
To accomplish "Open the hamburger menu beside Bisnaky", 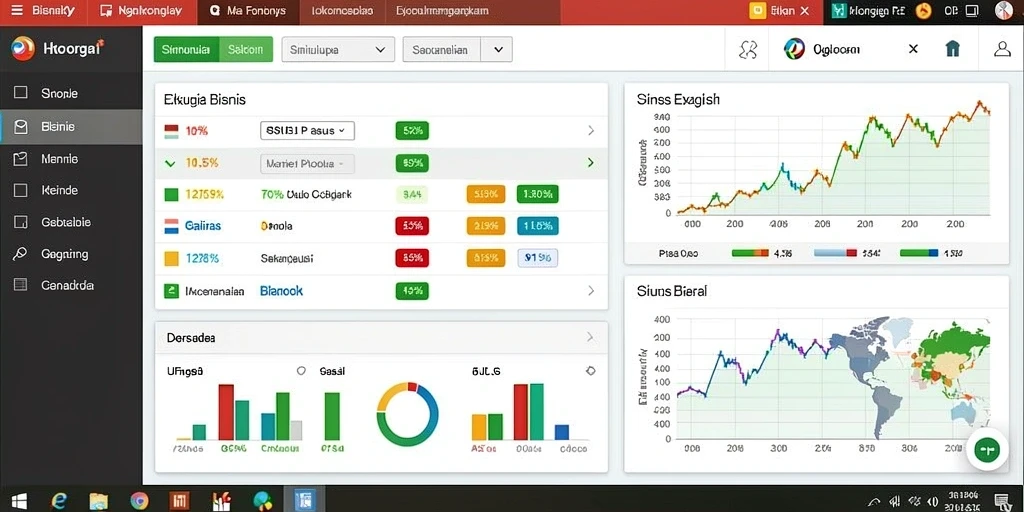I will pos(17,11).
